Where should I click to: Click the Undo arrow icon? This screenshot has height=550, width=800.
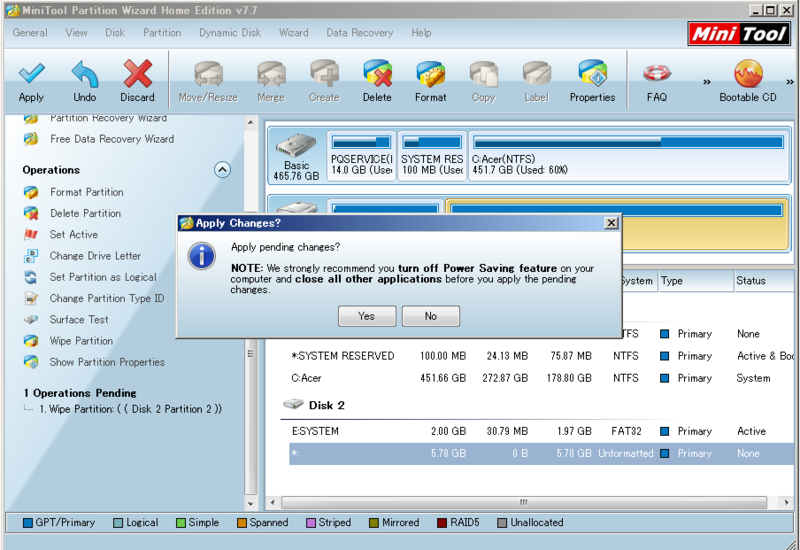coord(85,73)
